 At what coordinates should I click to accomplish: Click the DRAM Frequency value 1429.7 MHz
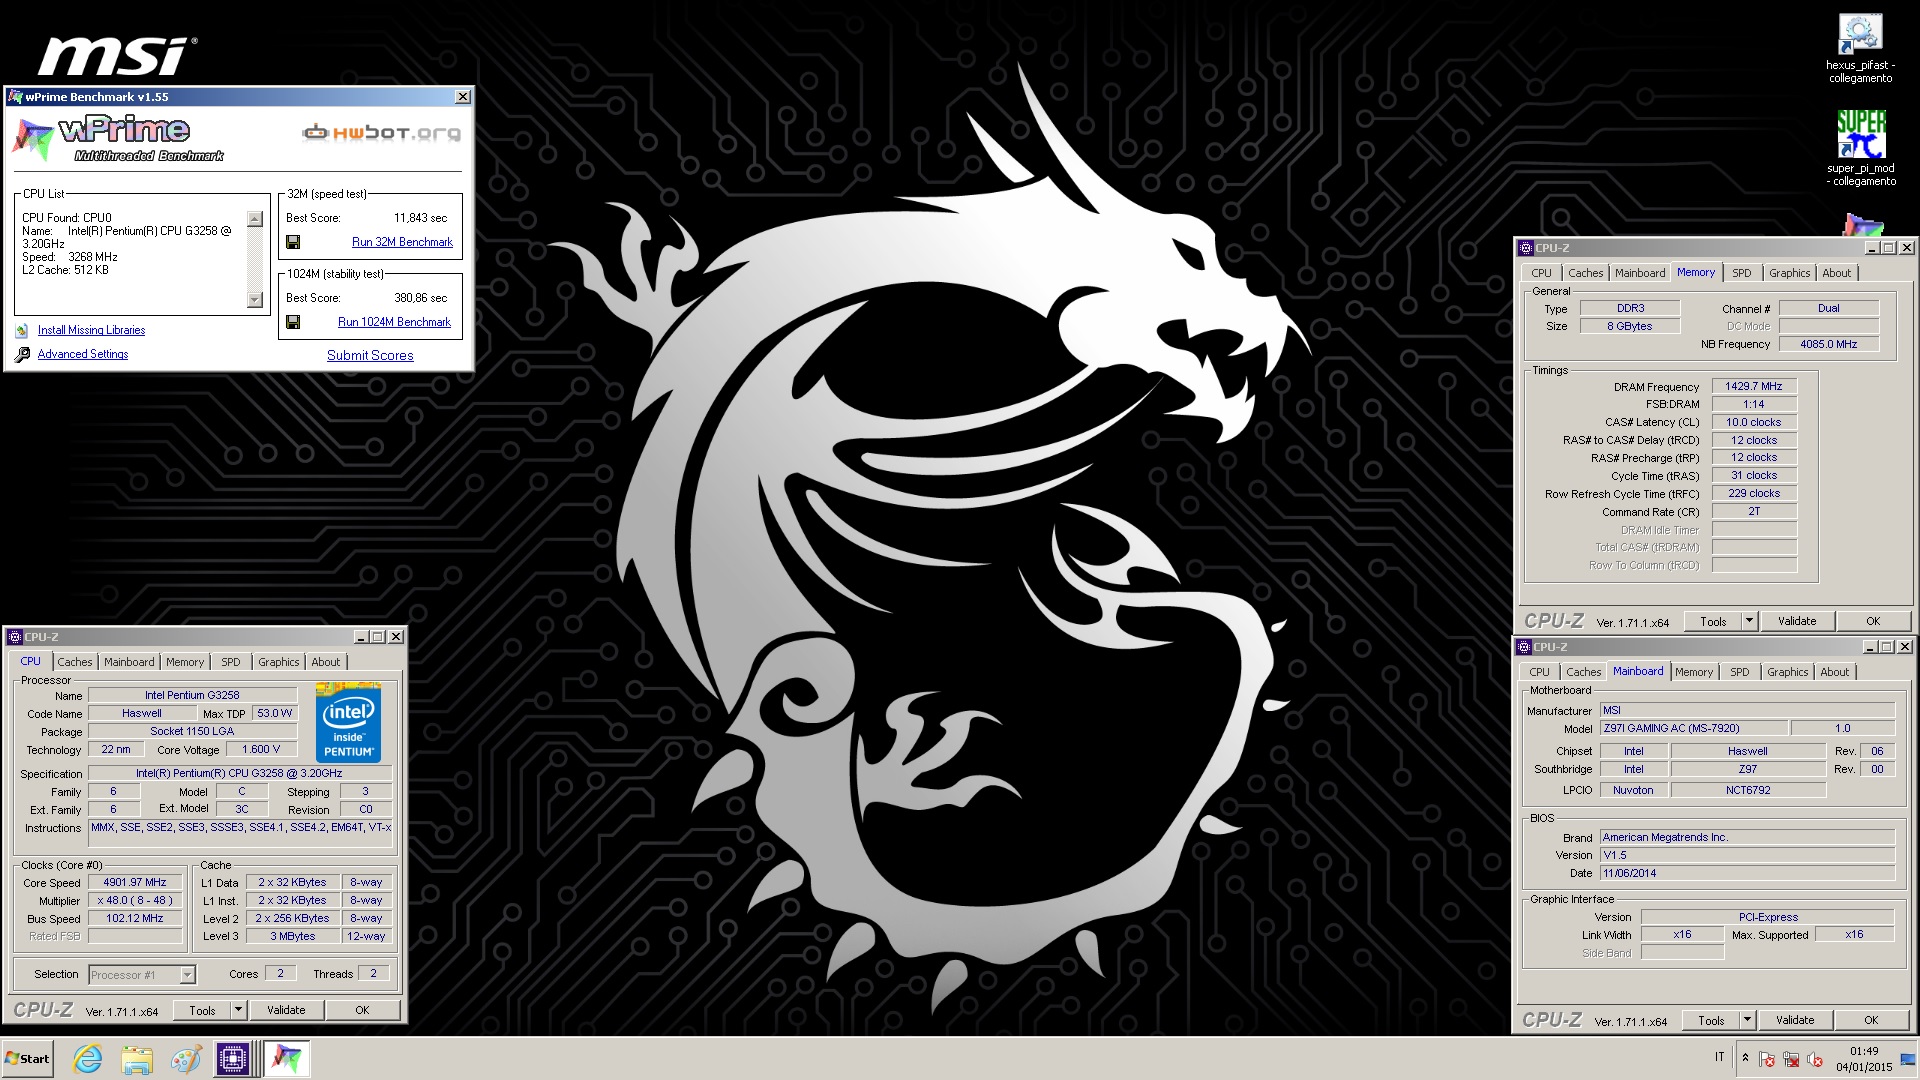point(1754,386)
